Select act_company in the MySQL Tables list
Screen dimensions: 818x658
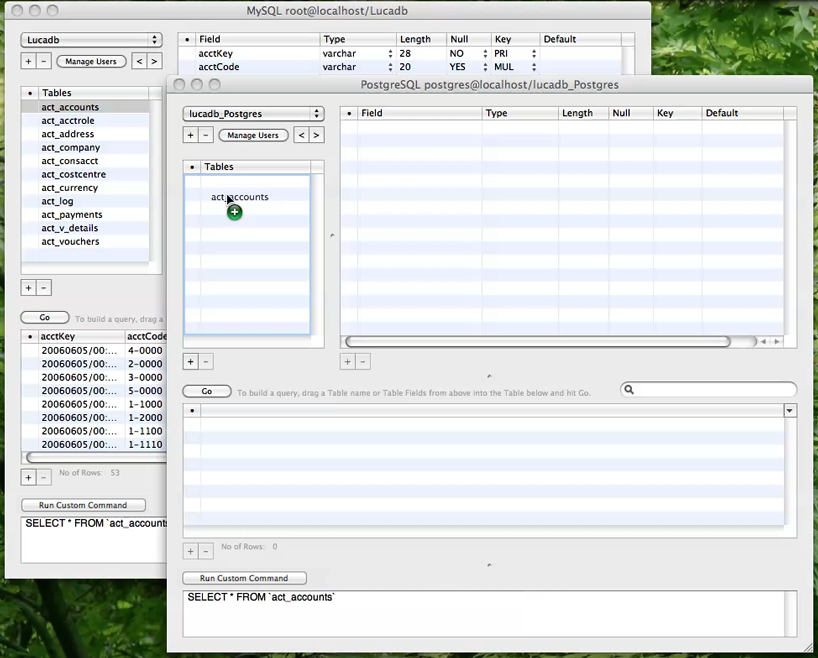pos(70,147)
